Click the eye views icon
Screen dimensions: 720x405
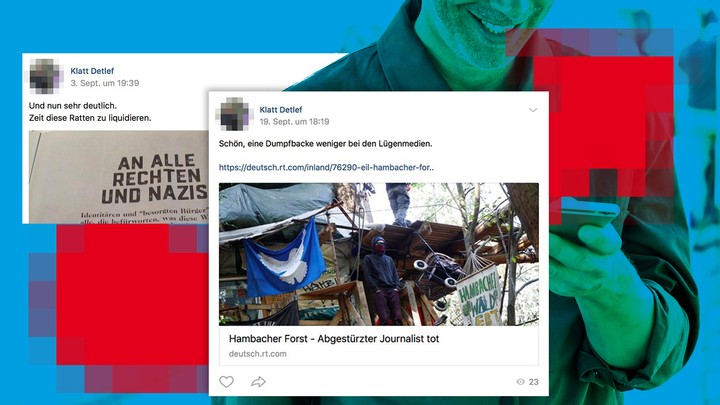pyautogui.click(x=520, y=382)
